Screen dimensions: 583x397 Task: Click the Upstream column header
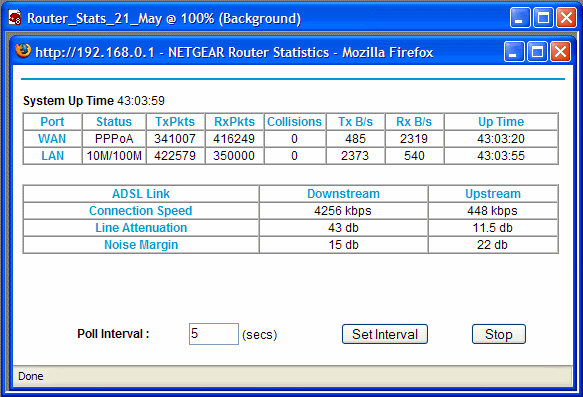click(x=493, y=194)
